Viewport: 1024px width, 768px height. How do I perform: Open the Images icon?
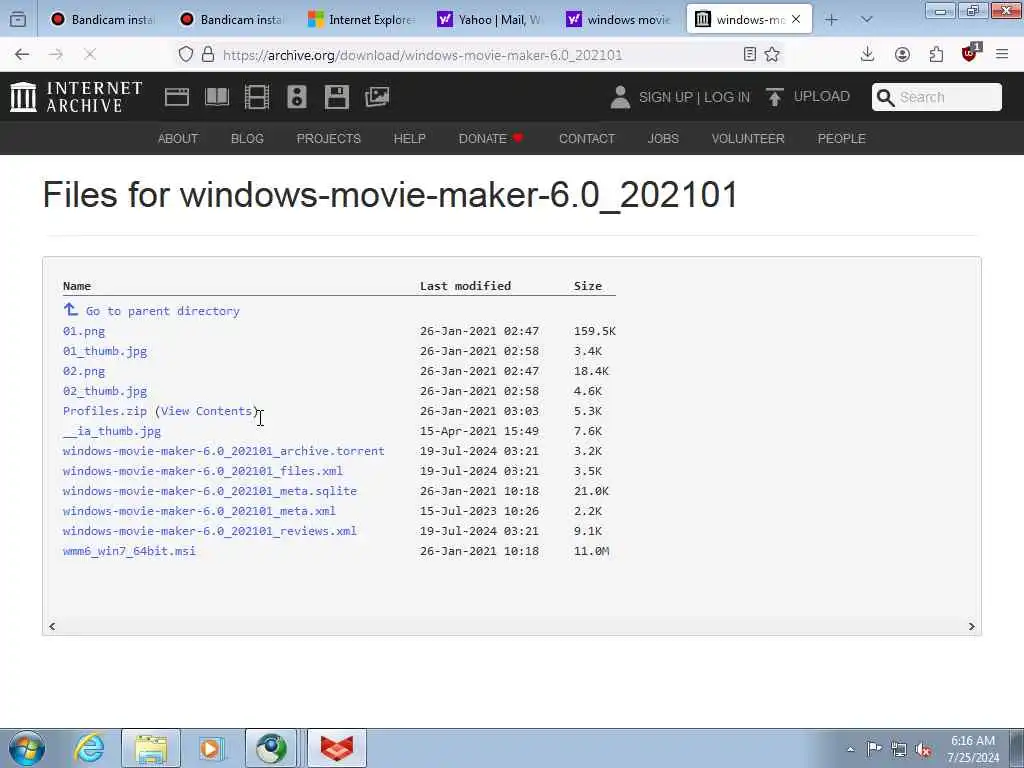pyautogui.click(x=377, y=97)
